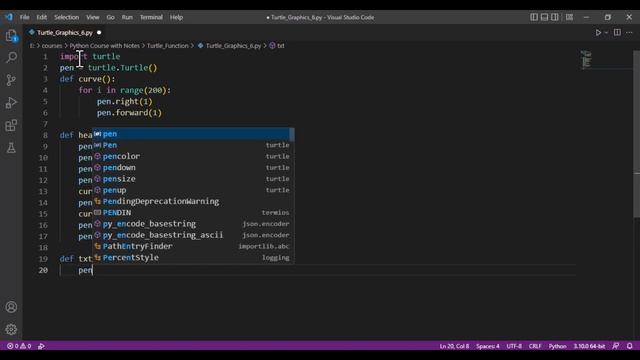Click Spaces: 4 indentation setting
This screenshot has width=640, height=360.
[x=488, y=346]
